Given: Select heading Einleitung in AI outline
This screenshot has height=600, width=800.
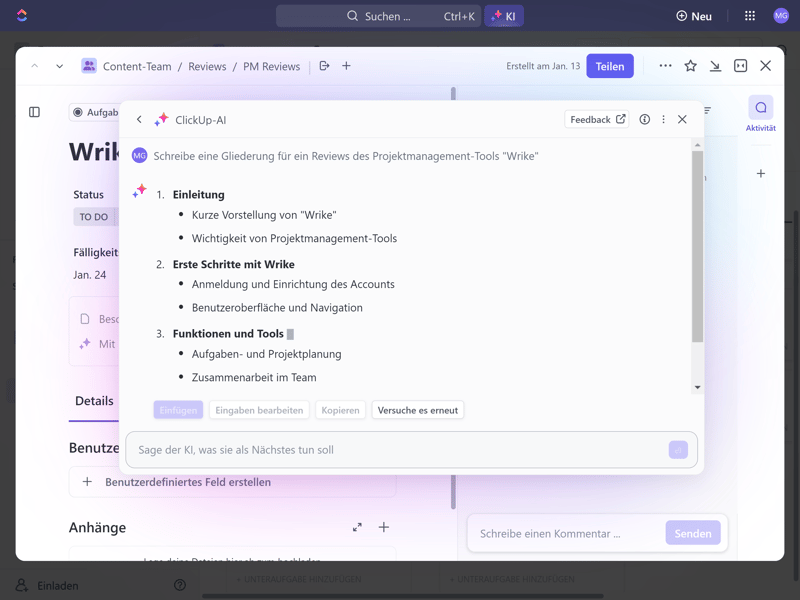Looking at the screenshot, I should click(198, 195).
